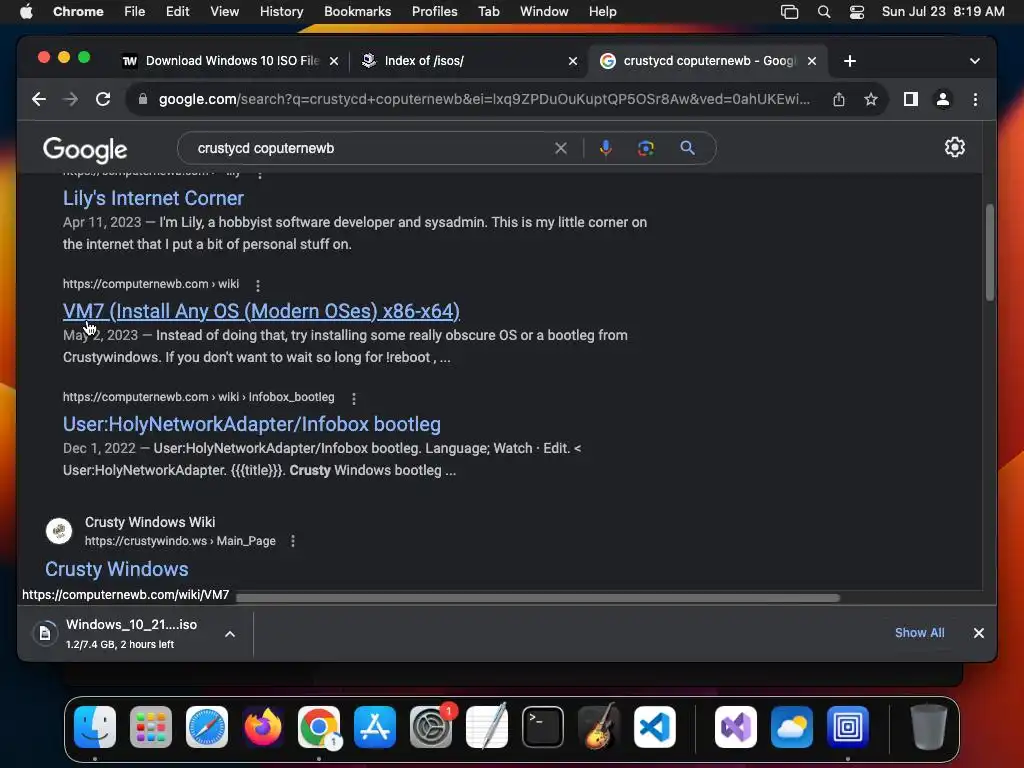Open new tab with plus button
This screenshot has width=1024, height=768.
point(849,61)
